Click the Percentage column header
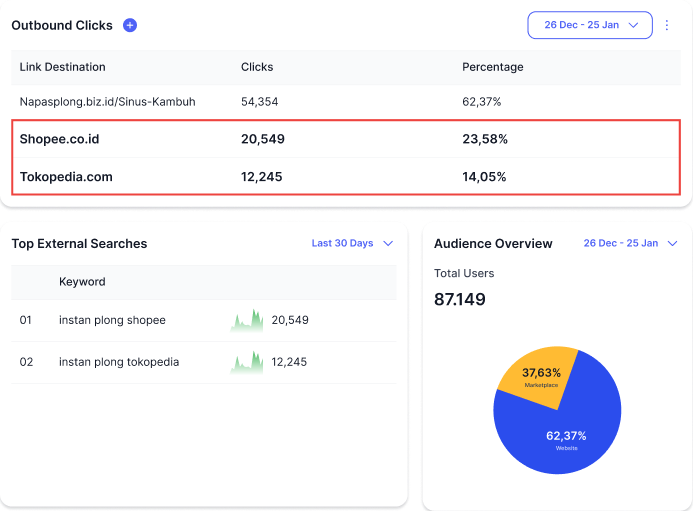The image size is (693, 511). (x=492, y=67)
